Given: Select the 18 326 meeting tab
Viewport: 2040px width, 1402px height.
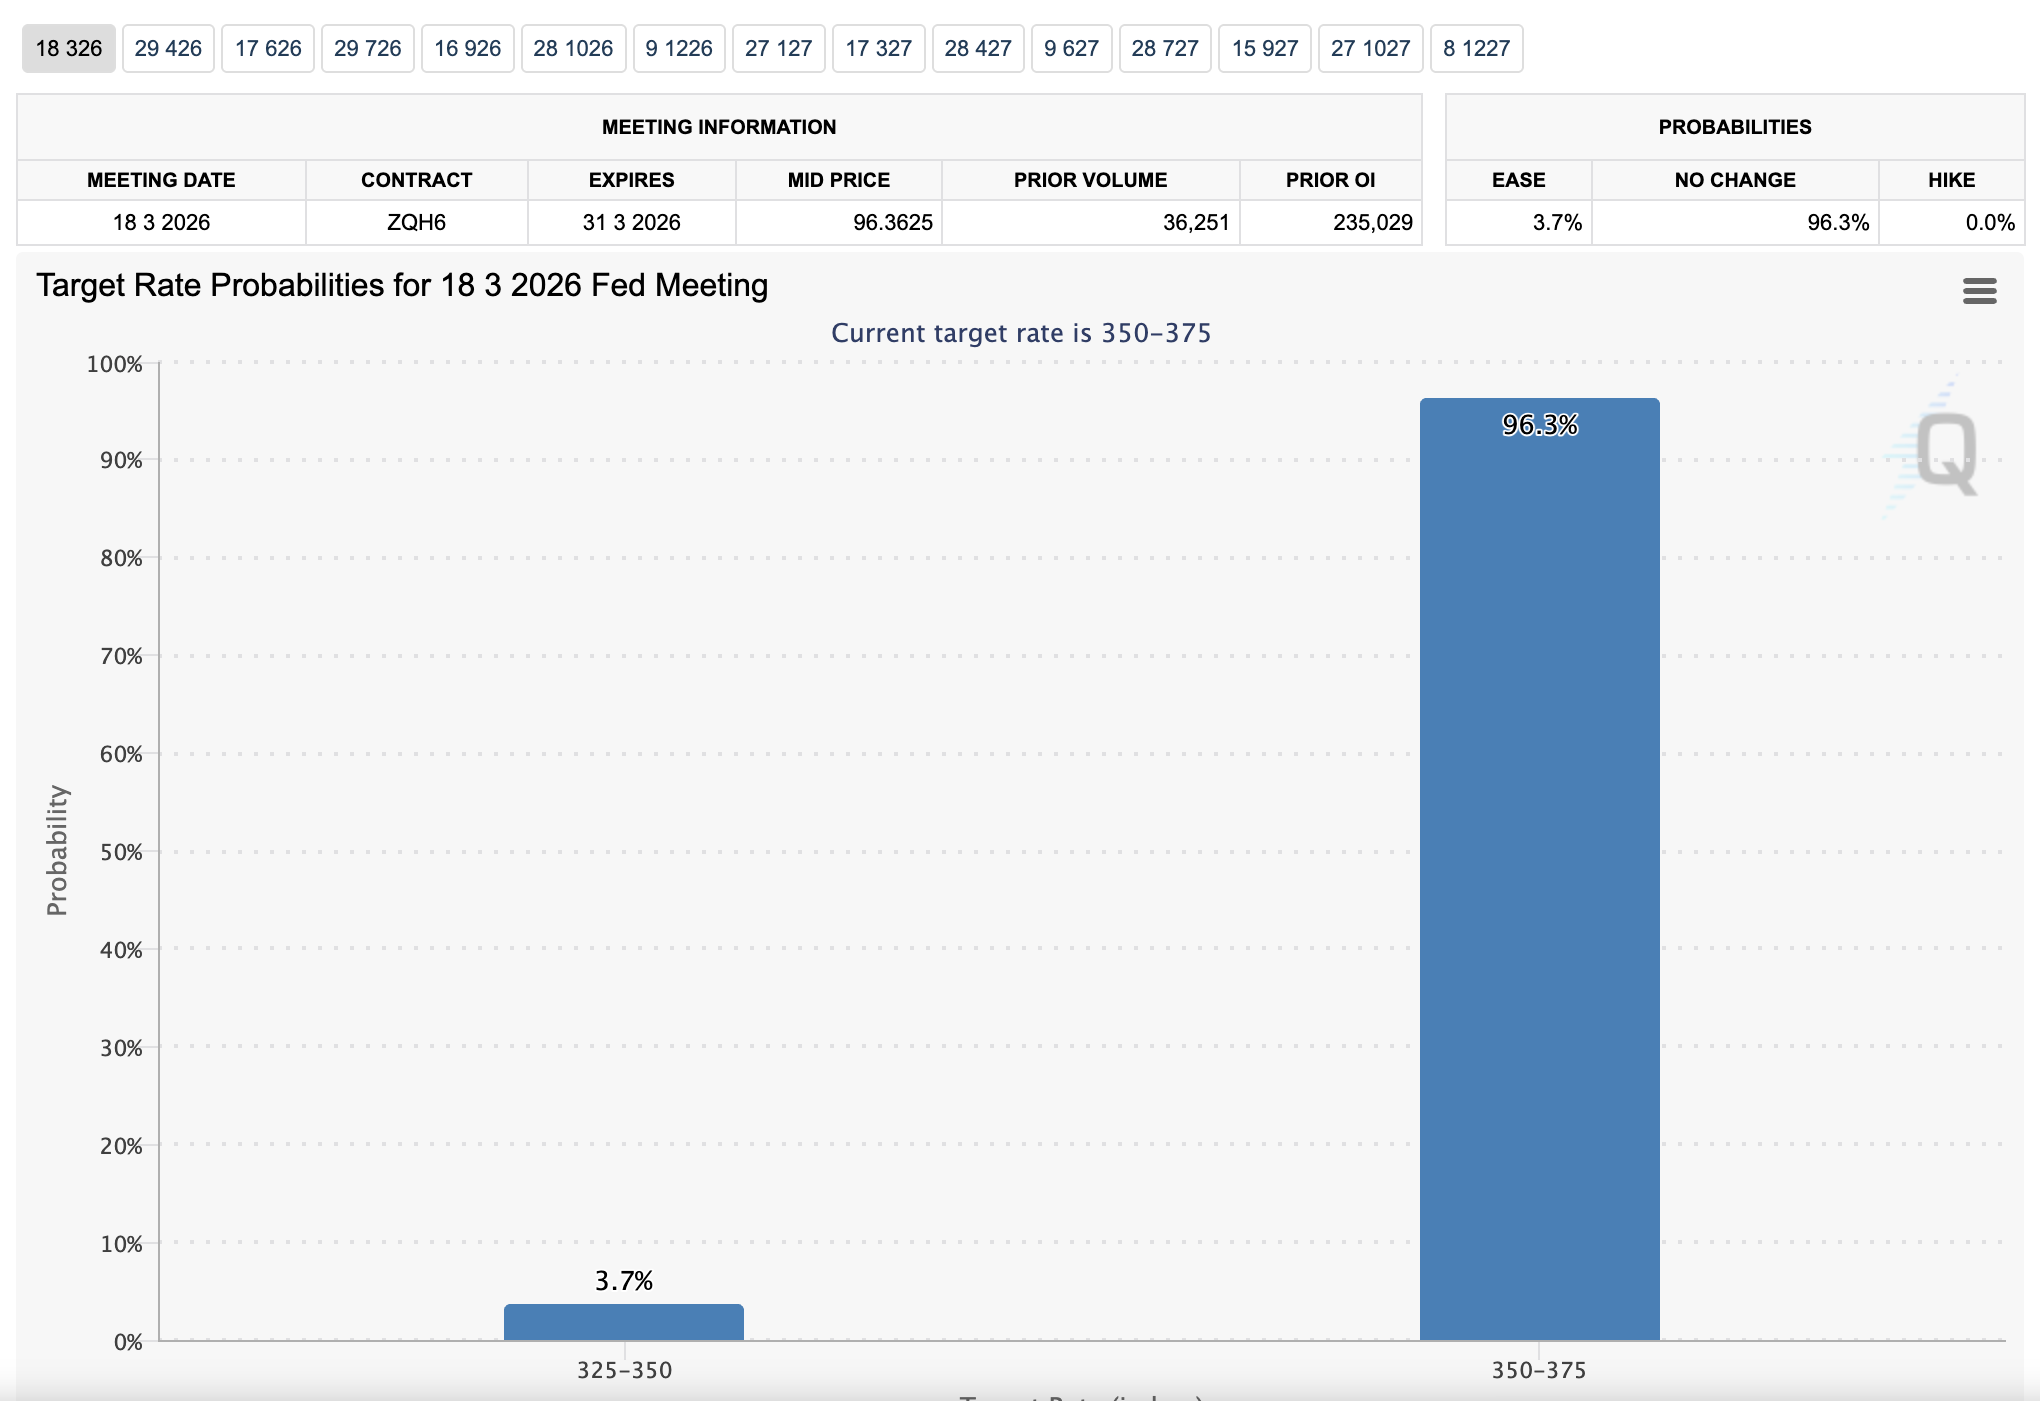Looking at the screenshot, I should tap(69, 49).
